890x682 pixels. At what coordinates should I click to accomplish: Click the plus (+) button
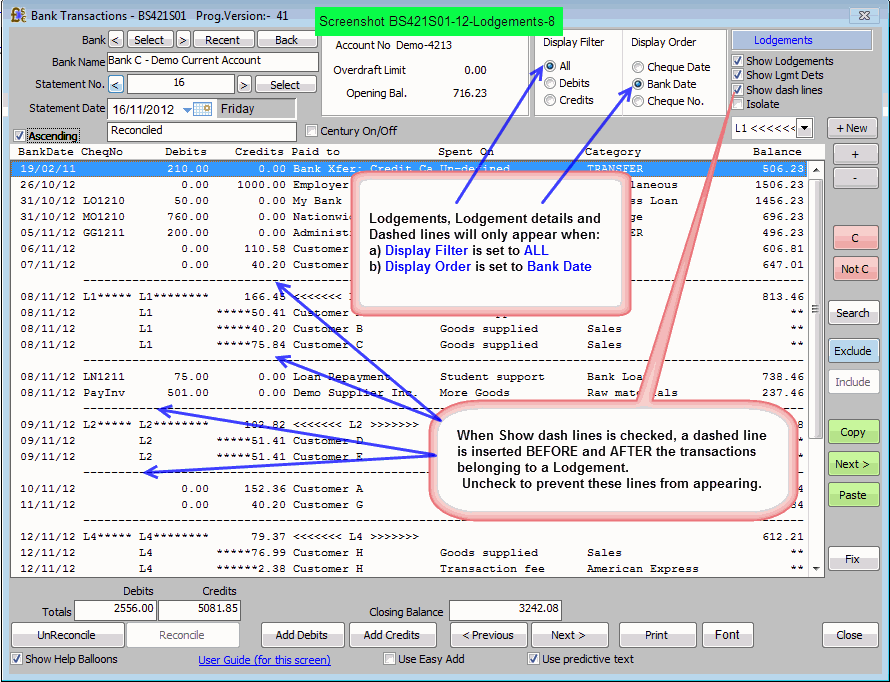[x=855, y=154]
